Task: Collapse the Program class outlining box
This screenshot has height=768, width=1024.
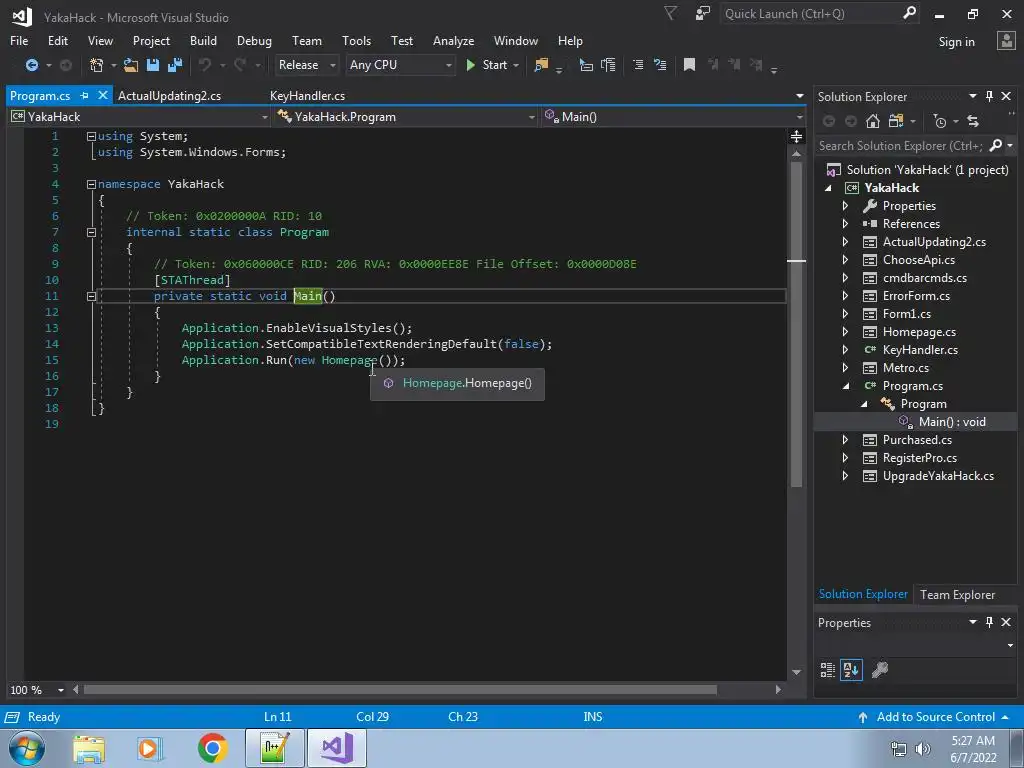Action: point(91,232)
